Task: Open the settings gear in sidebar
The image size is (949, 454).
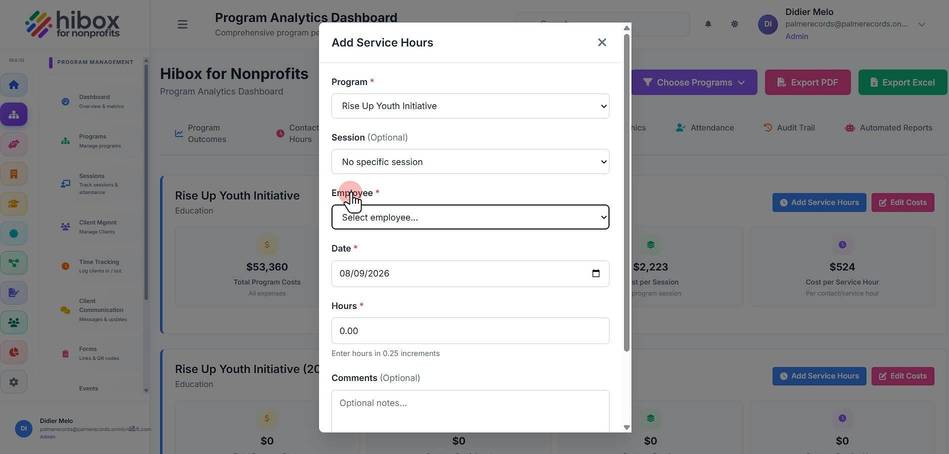Action: (13, 382)
